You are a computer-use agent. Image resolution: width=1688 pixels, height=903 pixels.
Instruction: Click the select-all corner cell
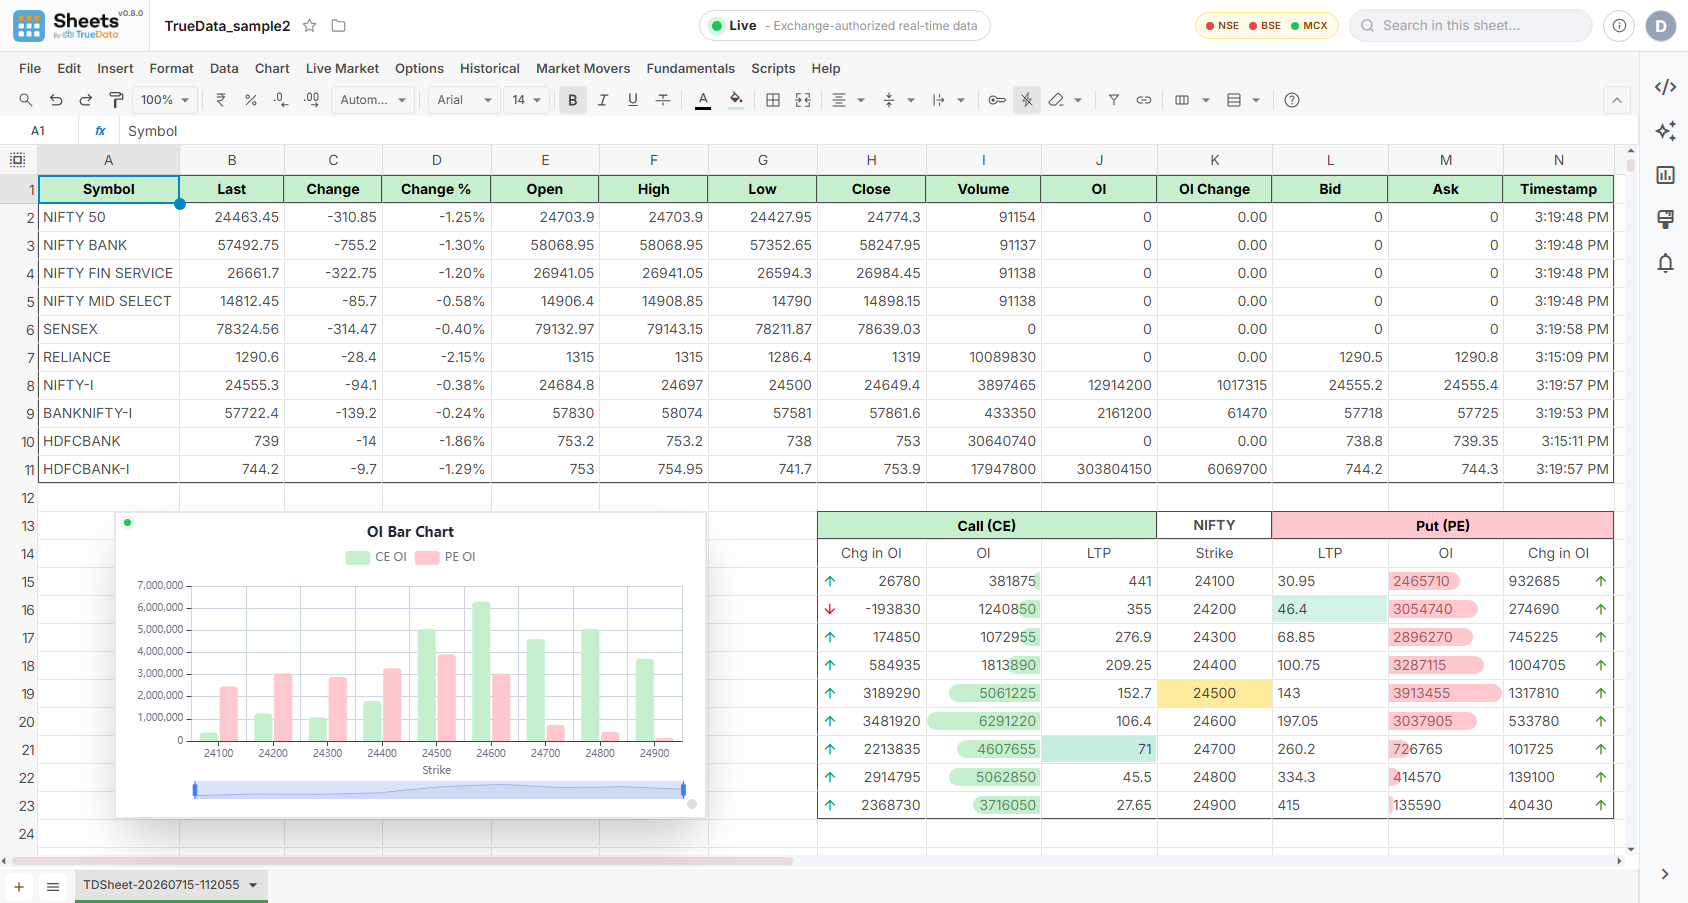tap(18, 160)
